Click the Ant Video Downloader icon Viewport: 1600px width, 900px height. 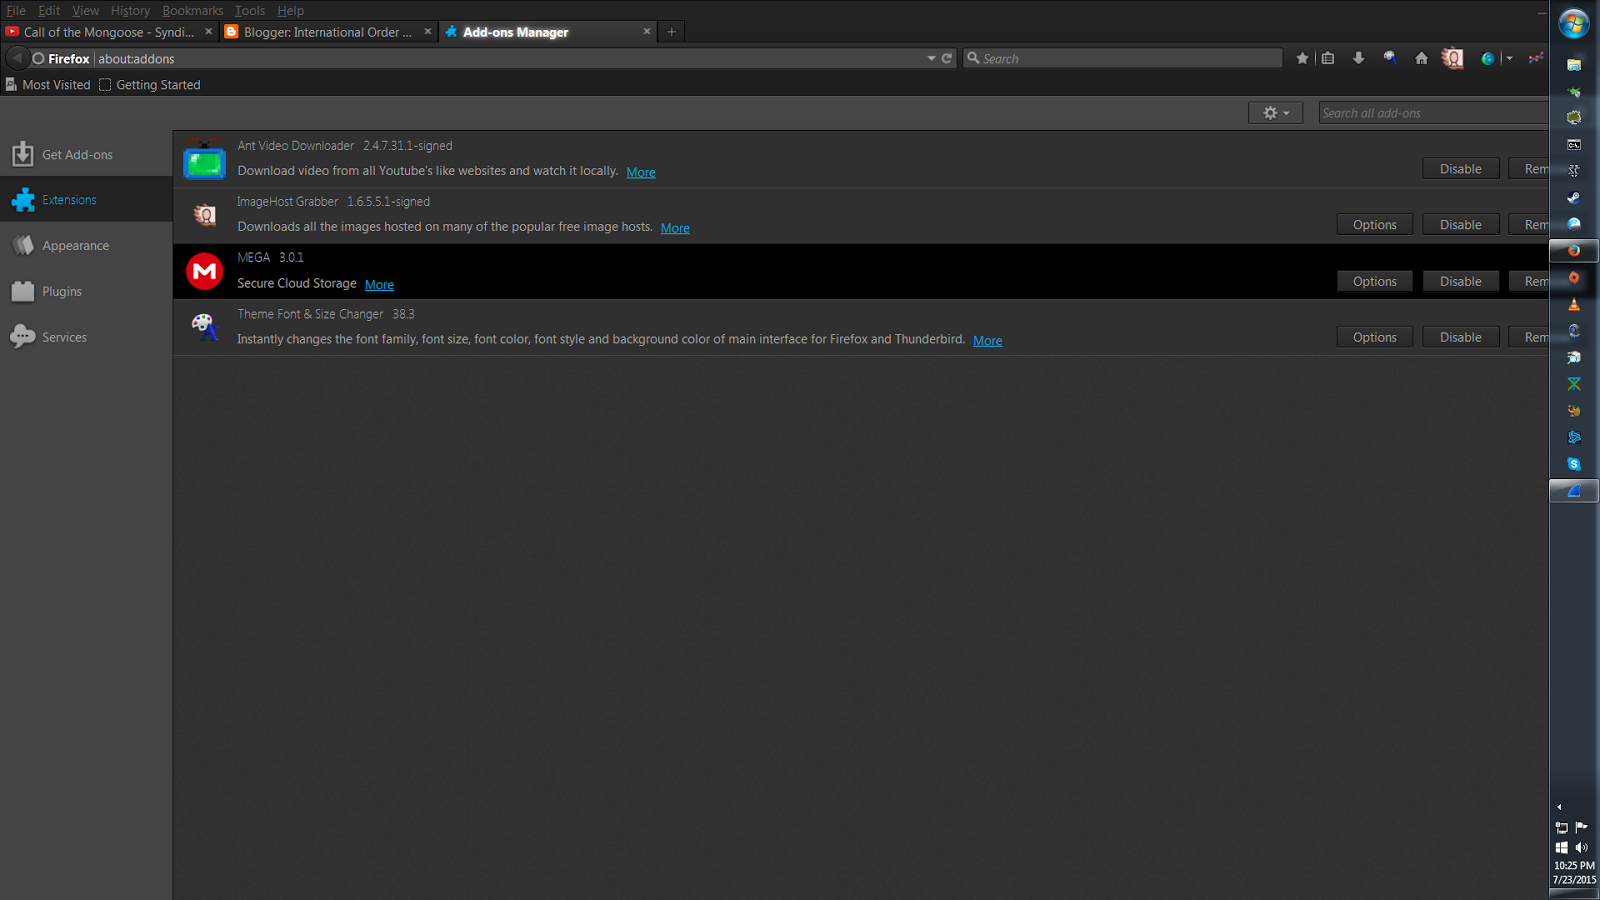(x=205, y=160)
